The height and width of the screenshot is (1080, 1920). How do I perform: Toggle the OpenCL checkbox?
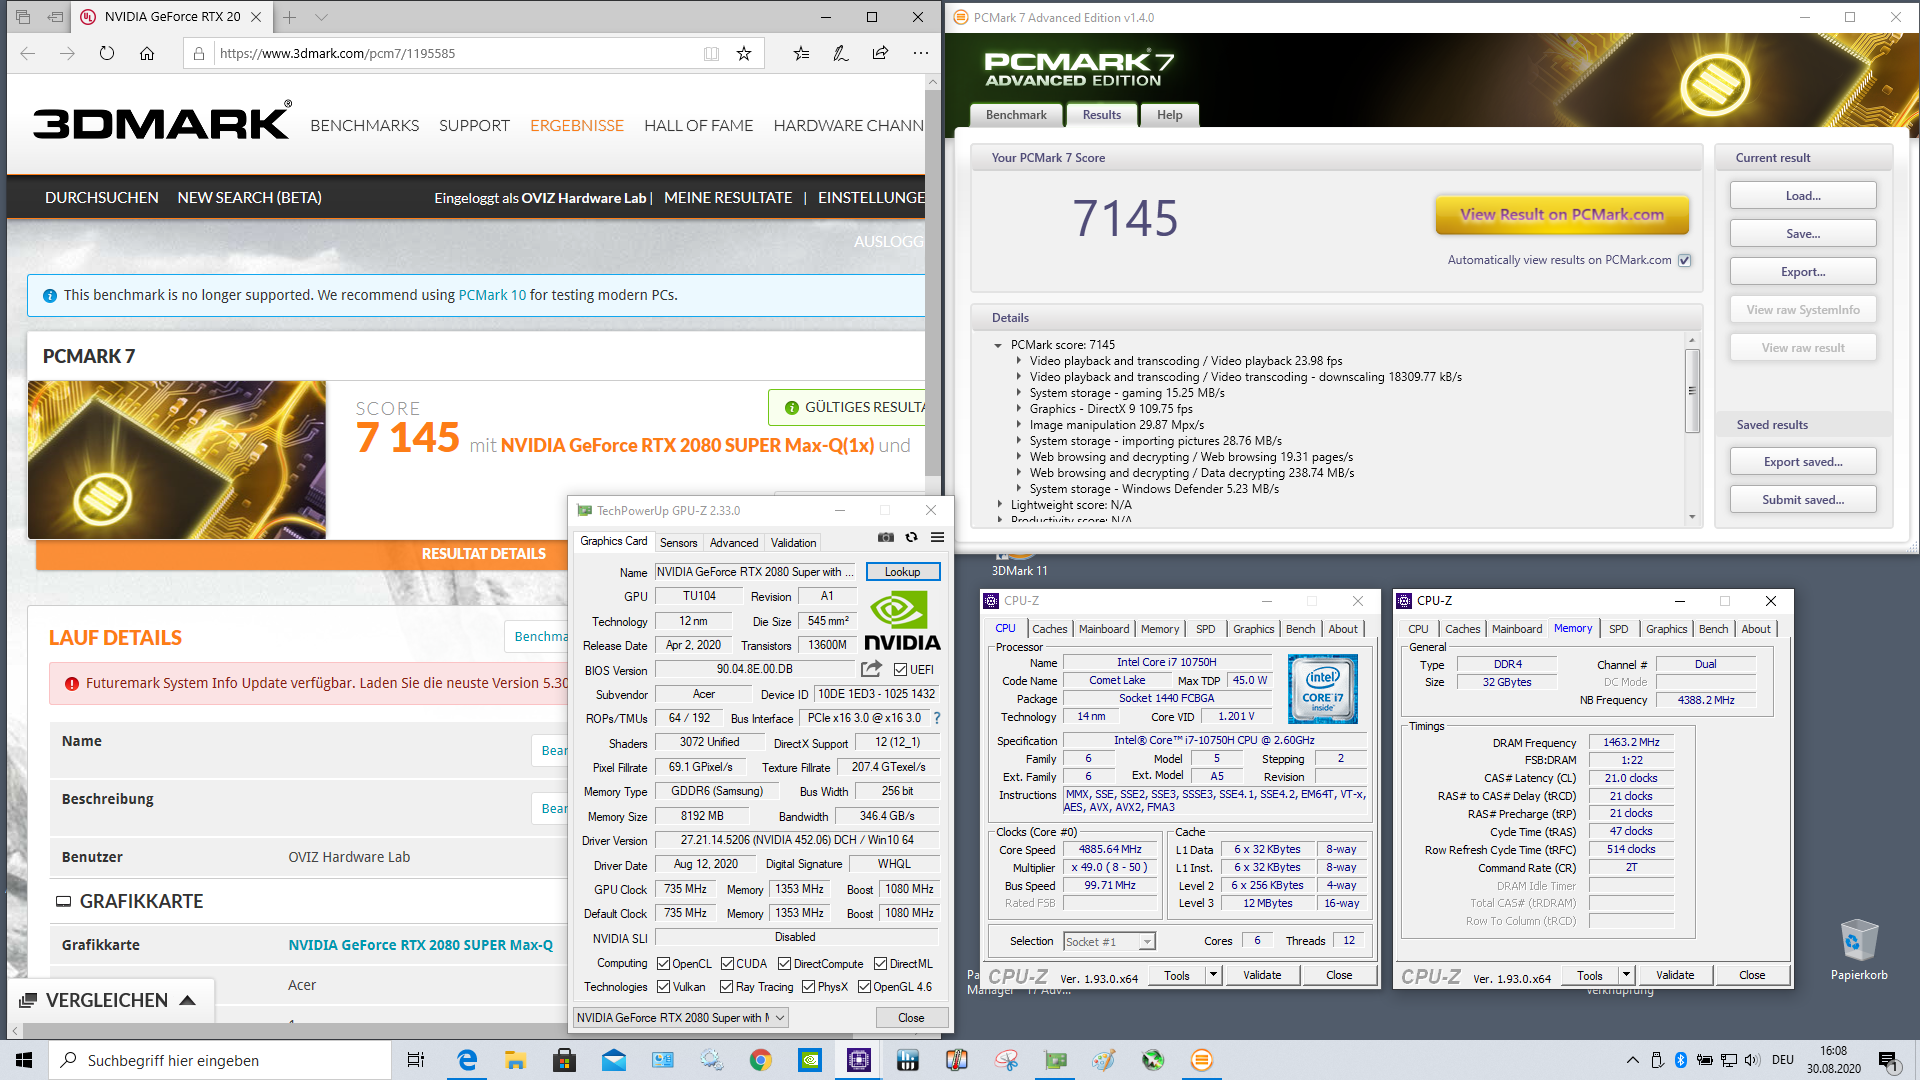click(x=663, y=964)
